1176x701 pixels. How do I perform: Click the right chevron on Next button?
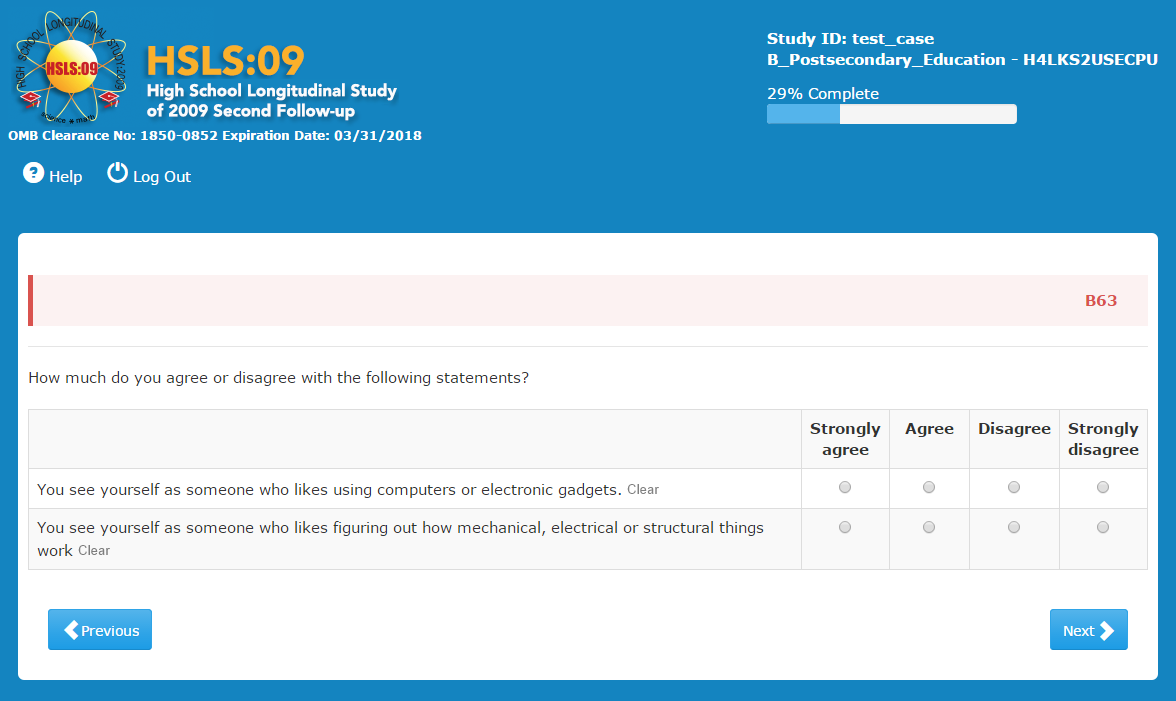1106,630
